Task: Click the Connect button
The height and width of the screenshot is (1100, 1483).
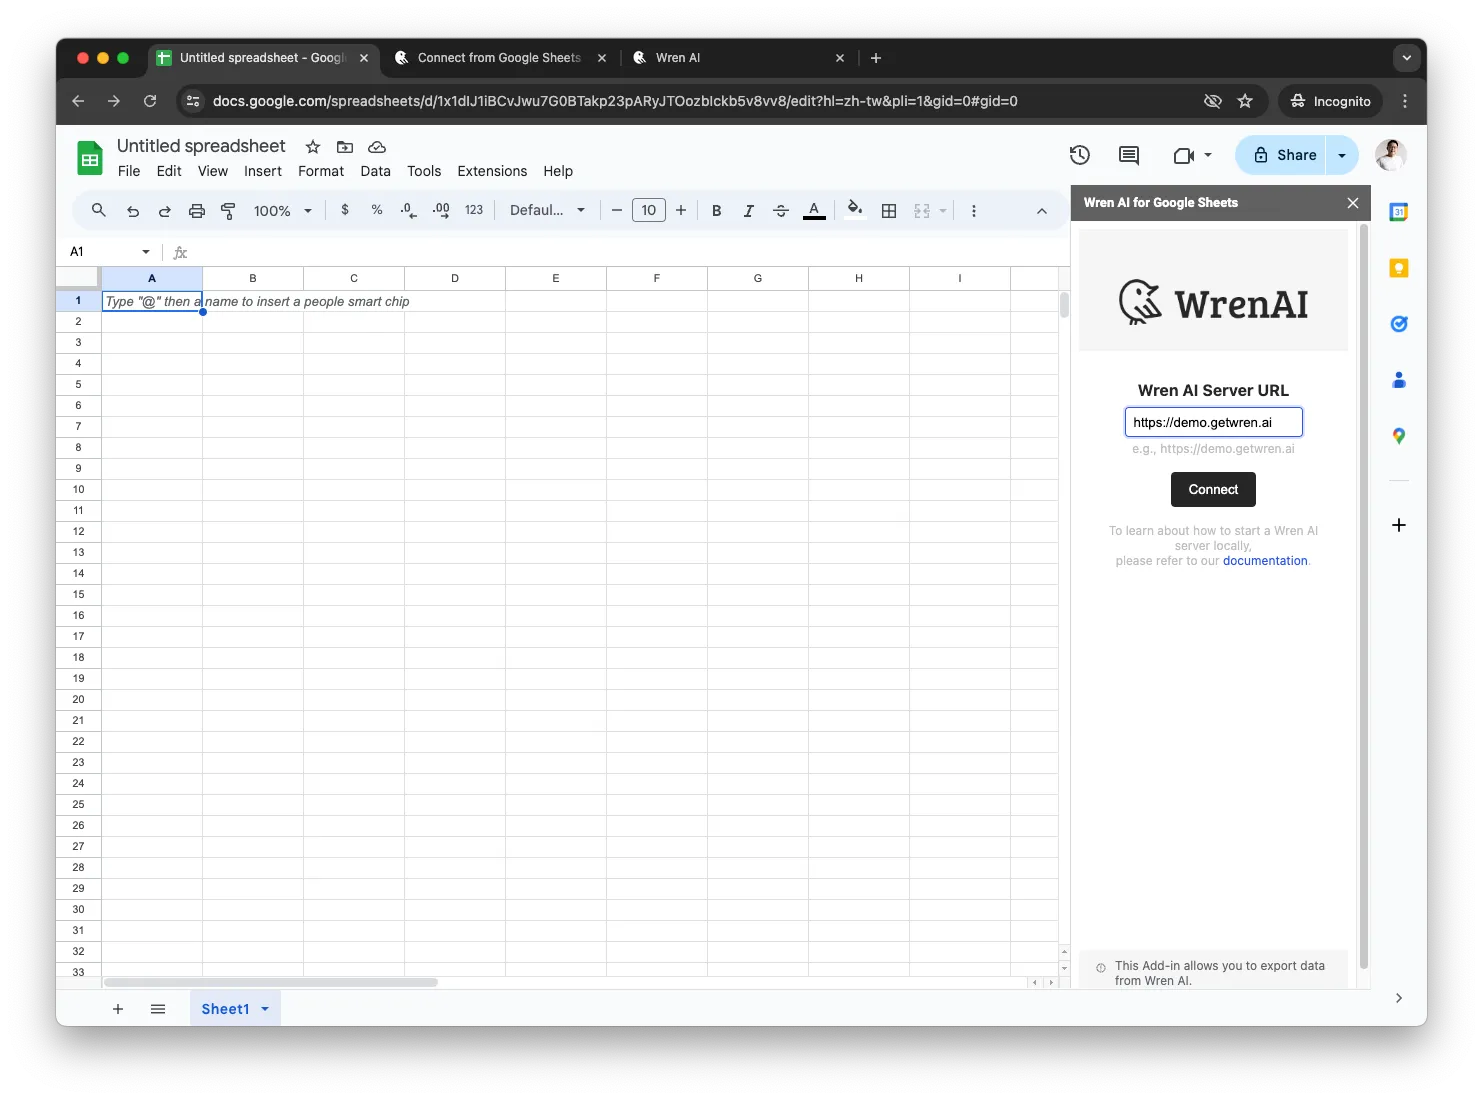Action: (1213, 489)
